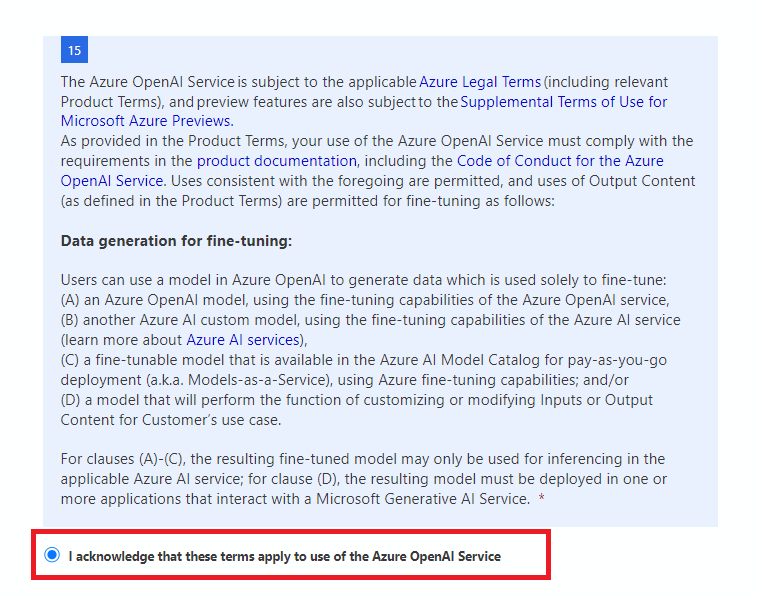Visit the Azure AI services link
This screenshot has height=600, width=760.
tap(243, 340)
